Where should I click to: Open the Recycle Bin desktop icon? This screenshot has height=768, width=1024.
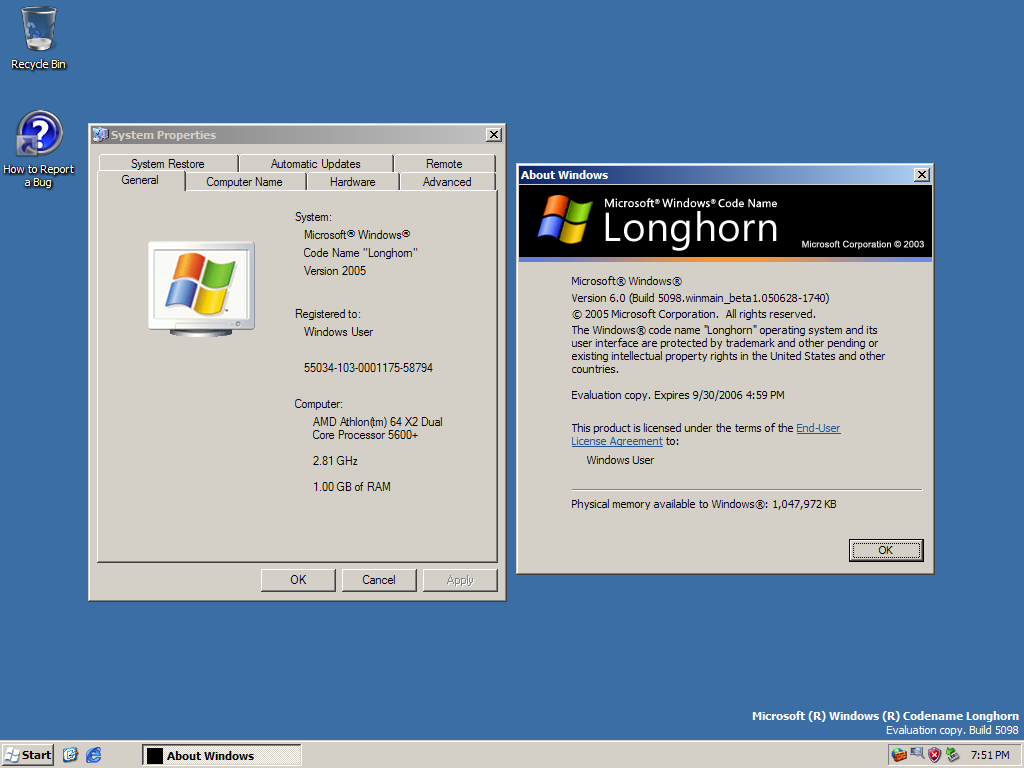click(38, 38)
